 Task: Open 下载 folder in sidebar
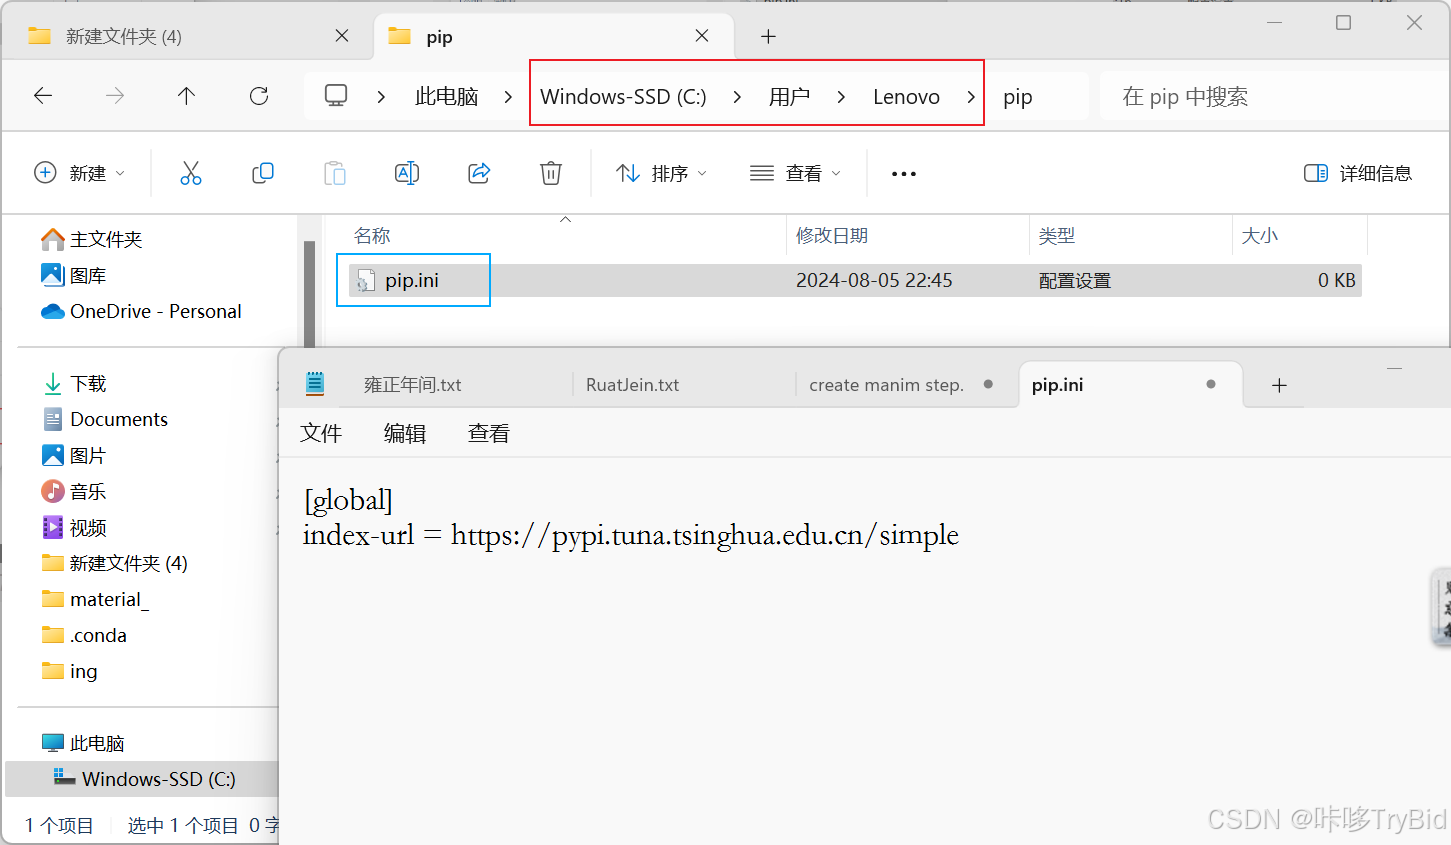(74, 383)
